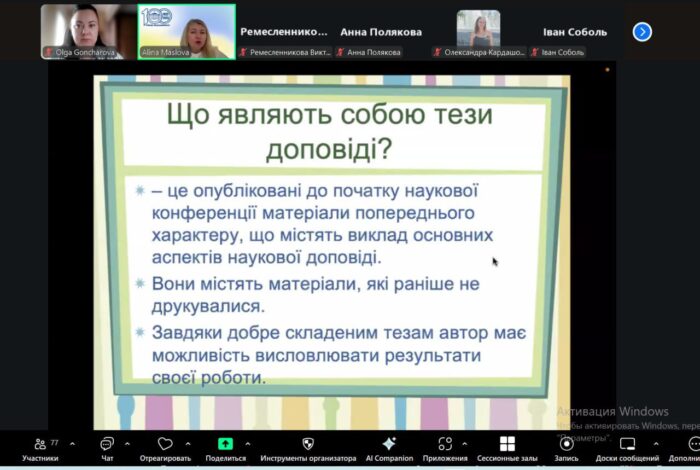
Task: Select Alina Maslova's active speaker video
Action: [x=186, y=31]
